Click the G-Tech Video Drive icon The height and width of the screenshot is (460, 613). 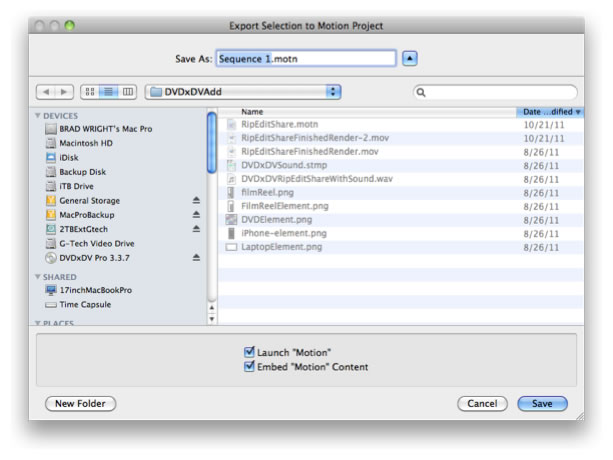tap(51, 243)
